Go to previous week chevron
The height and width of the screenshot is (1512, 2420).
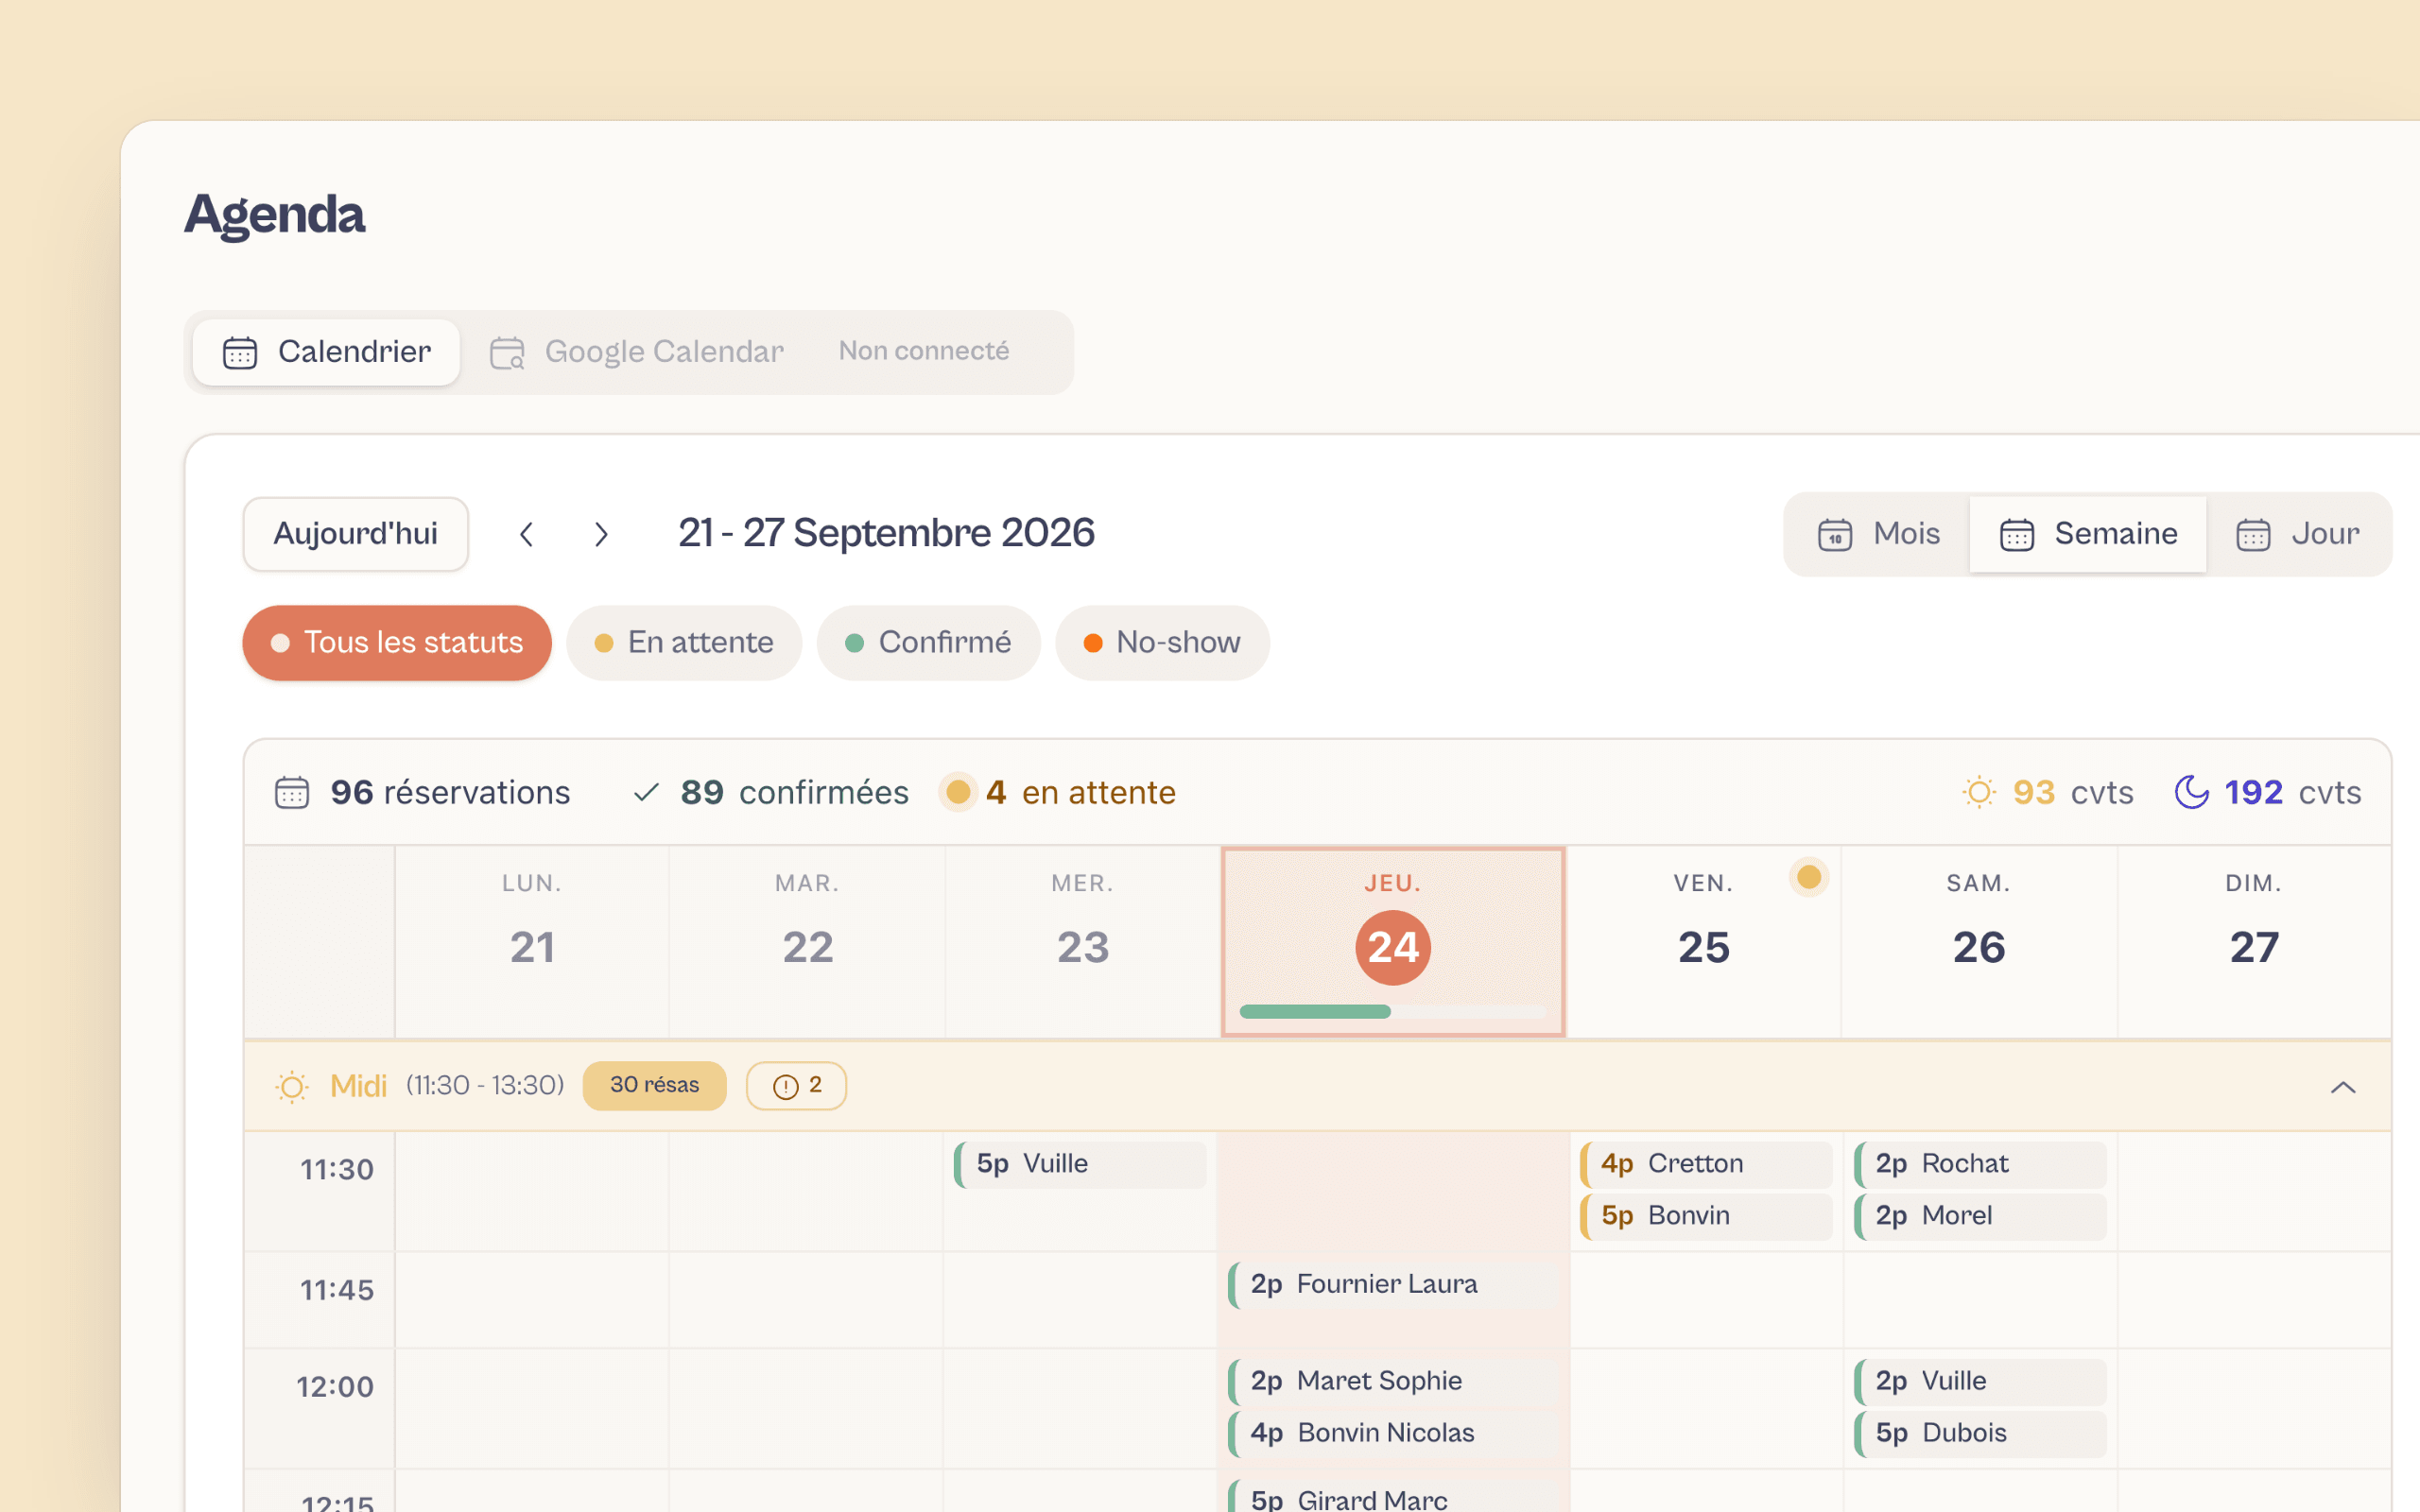pos(527,534)
